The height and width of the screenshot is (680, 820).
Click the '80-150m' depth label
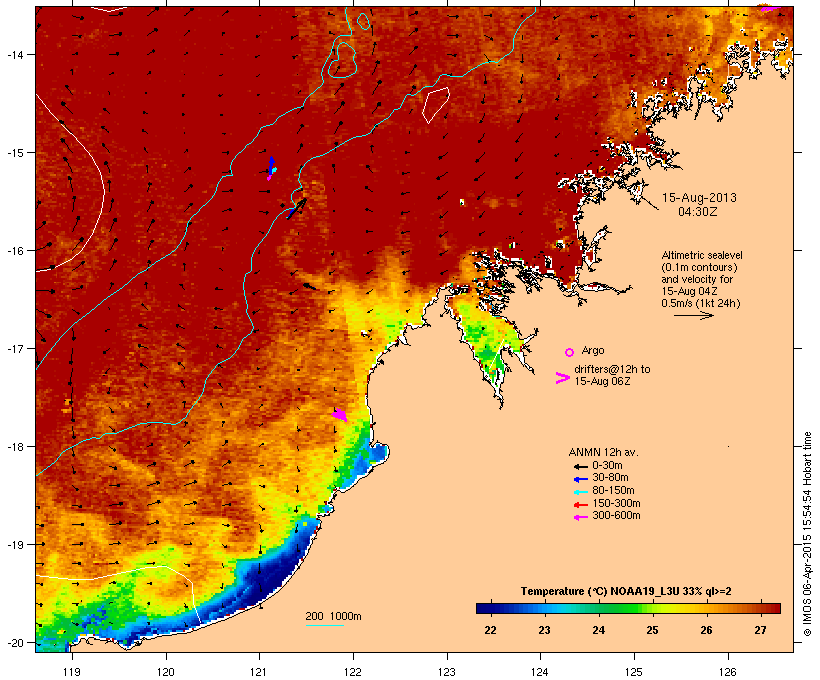[613, 491]
